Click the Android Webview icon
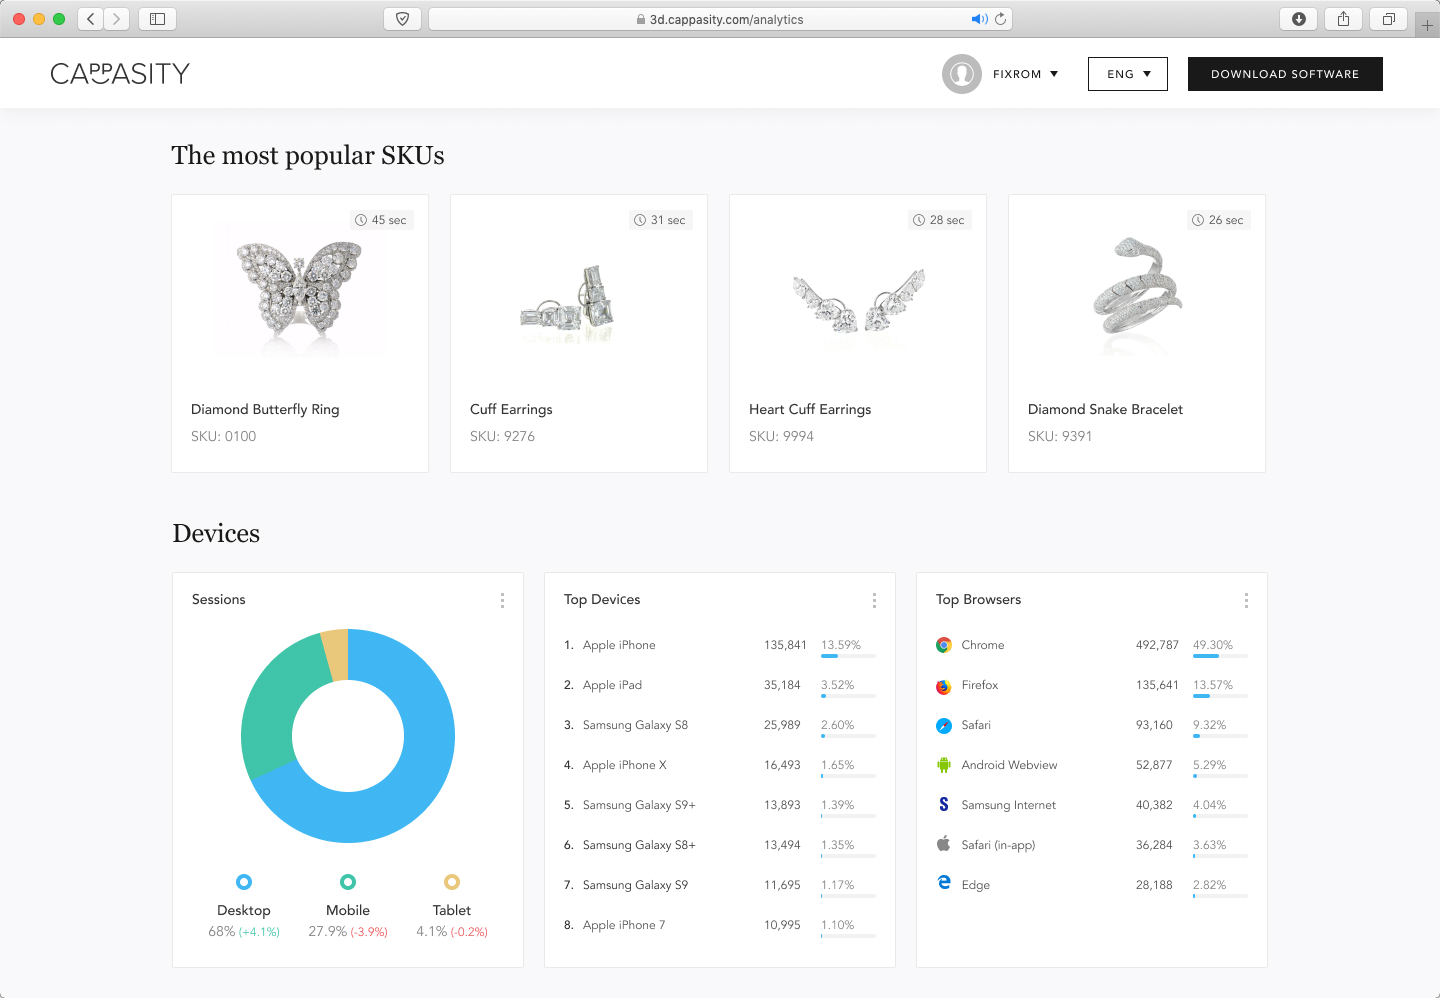The height and width of the screenshot is (998, 1440). pos(944,765)
